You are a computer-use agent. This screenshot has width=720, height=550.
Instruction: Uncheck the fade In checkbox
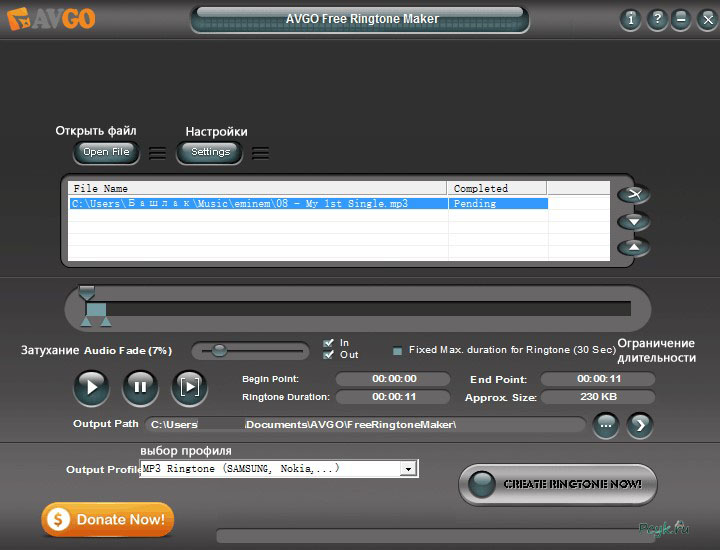[x=328, y=343]
